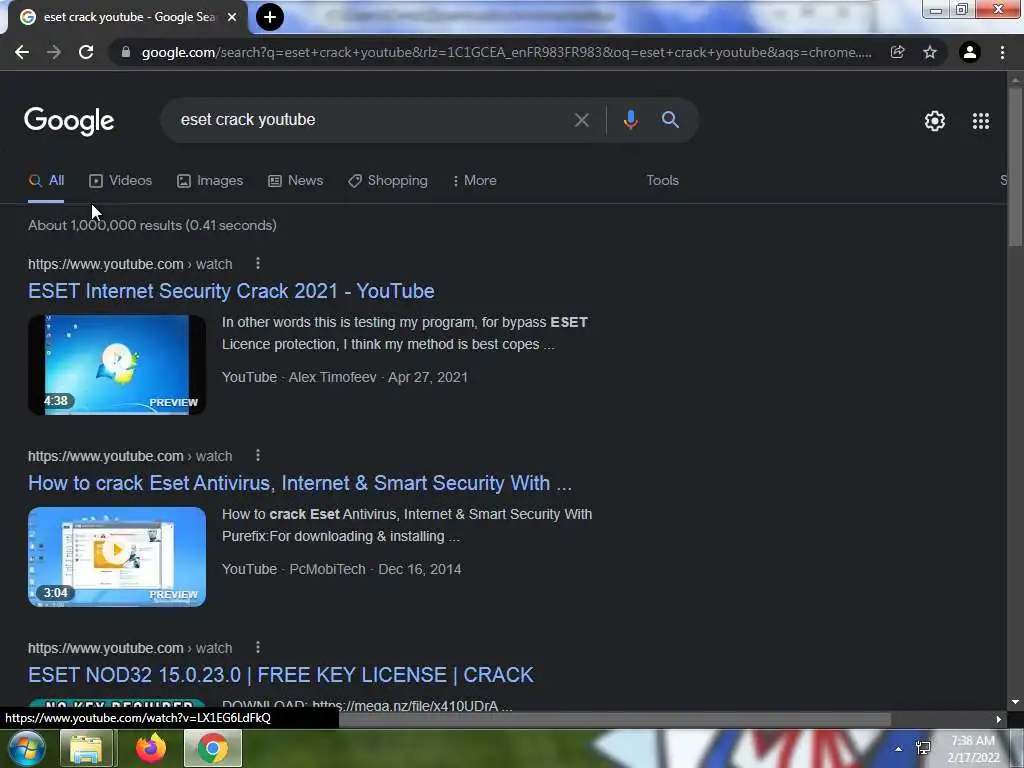Open the Chrome profile icon
This screenshot has height=768, width=1024.
click(x=970, y=52)
